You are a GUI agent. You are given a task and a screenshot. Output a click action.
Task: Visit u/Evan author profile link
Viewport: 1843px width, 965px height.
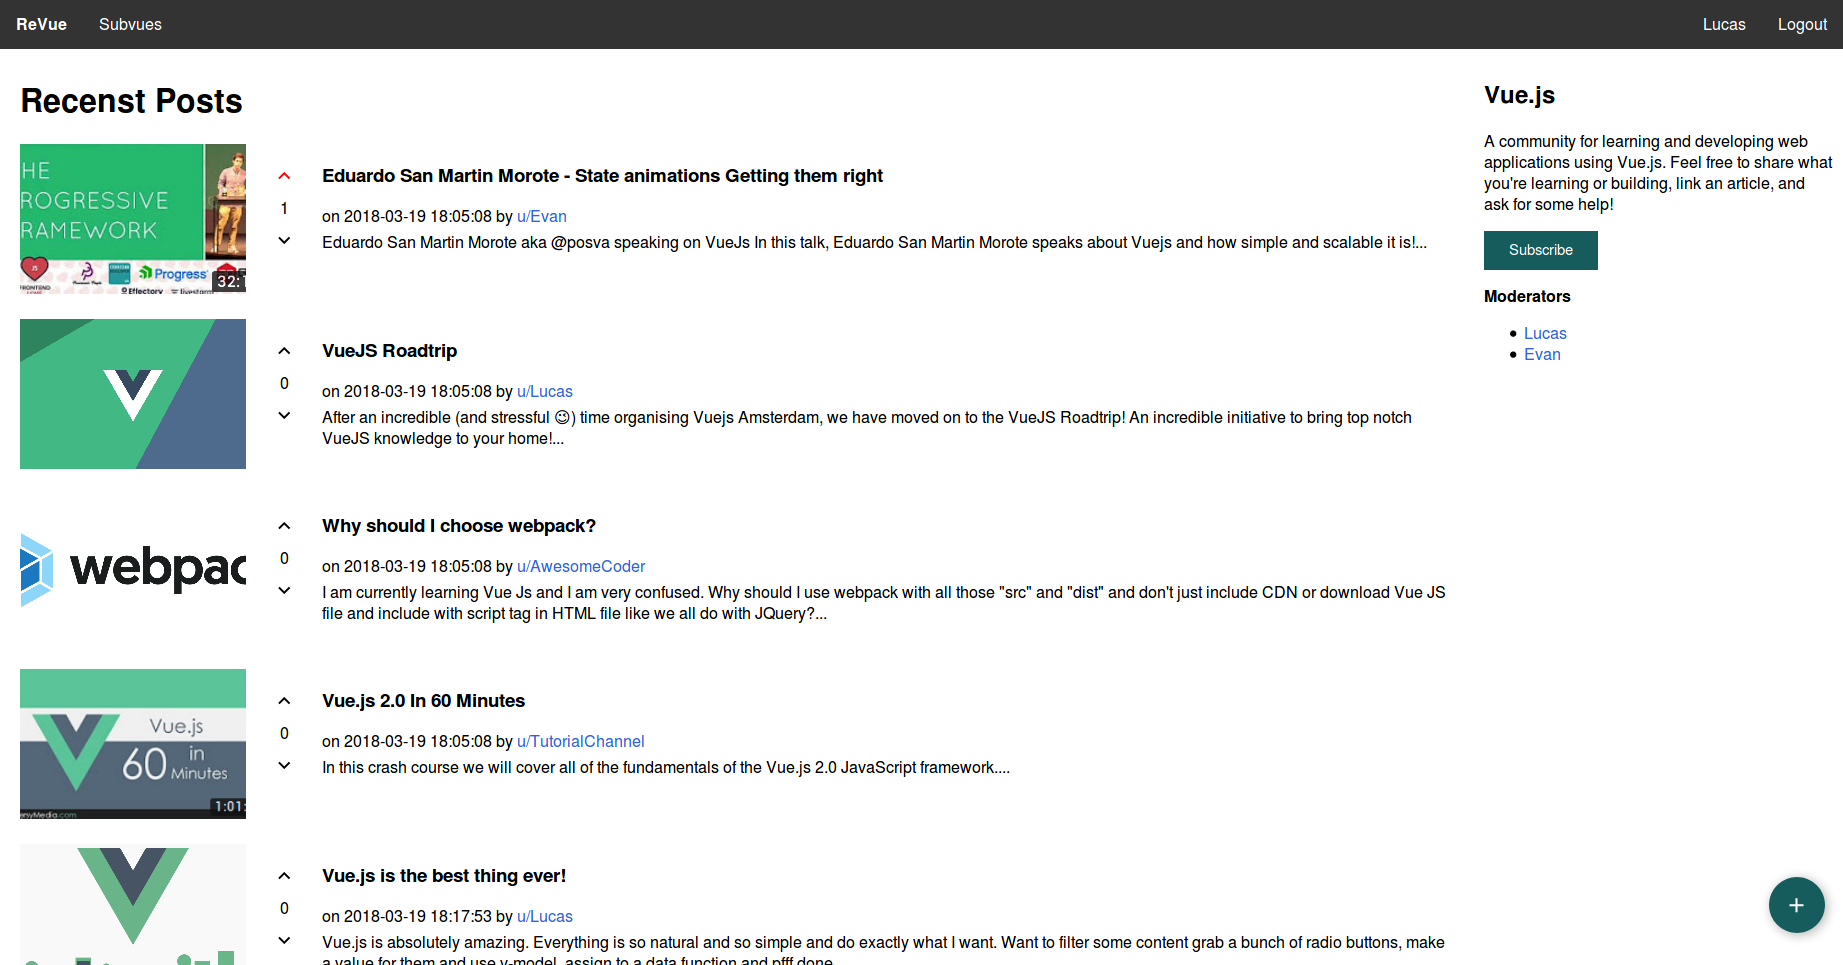[542, 216]
